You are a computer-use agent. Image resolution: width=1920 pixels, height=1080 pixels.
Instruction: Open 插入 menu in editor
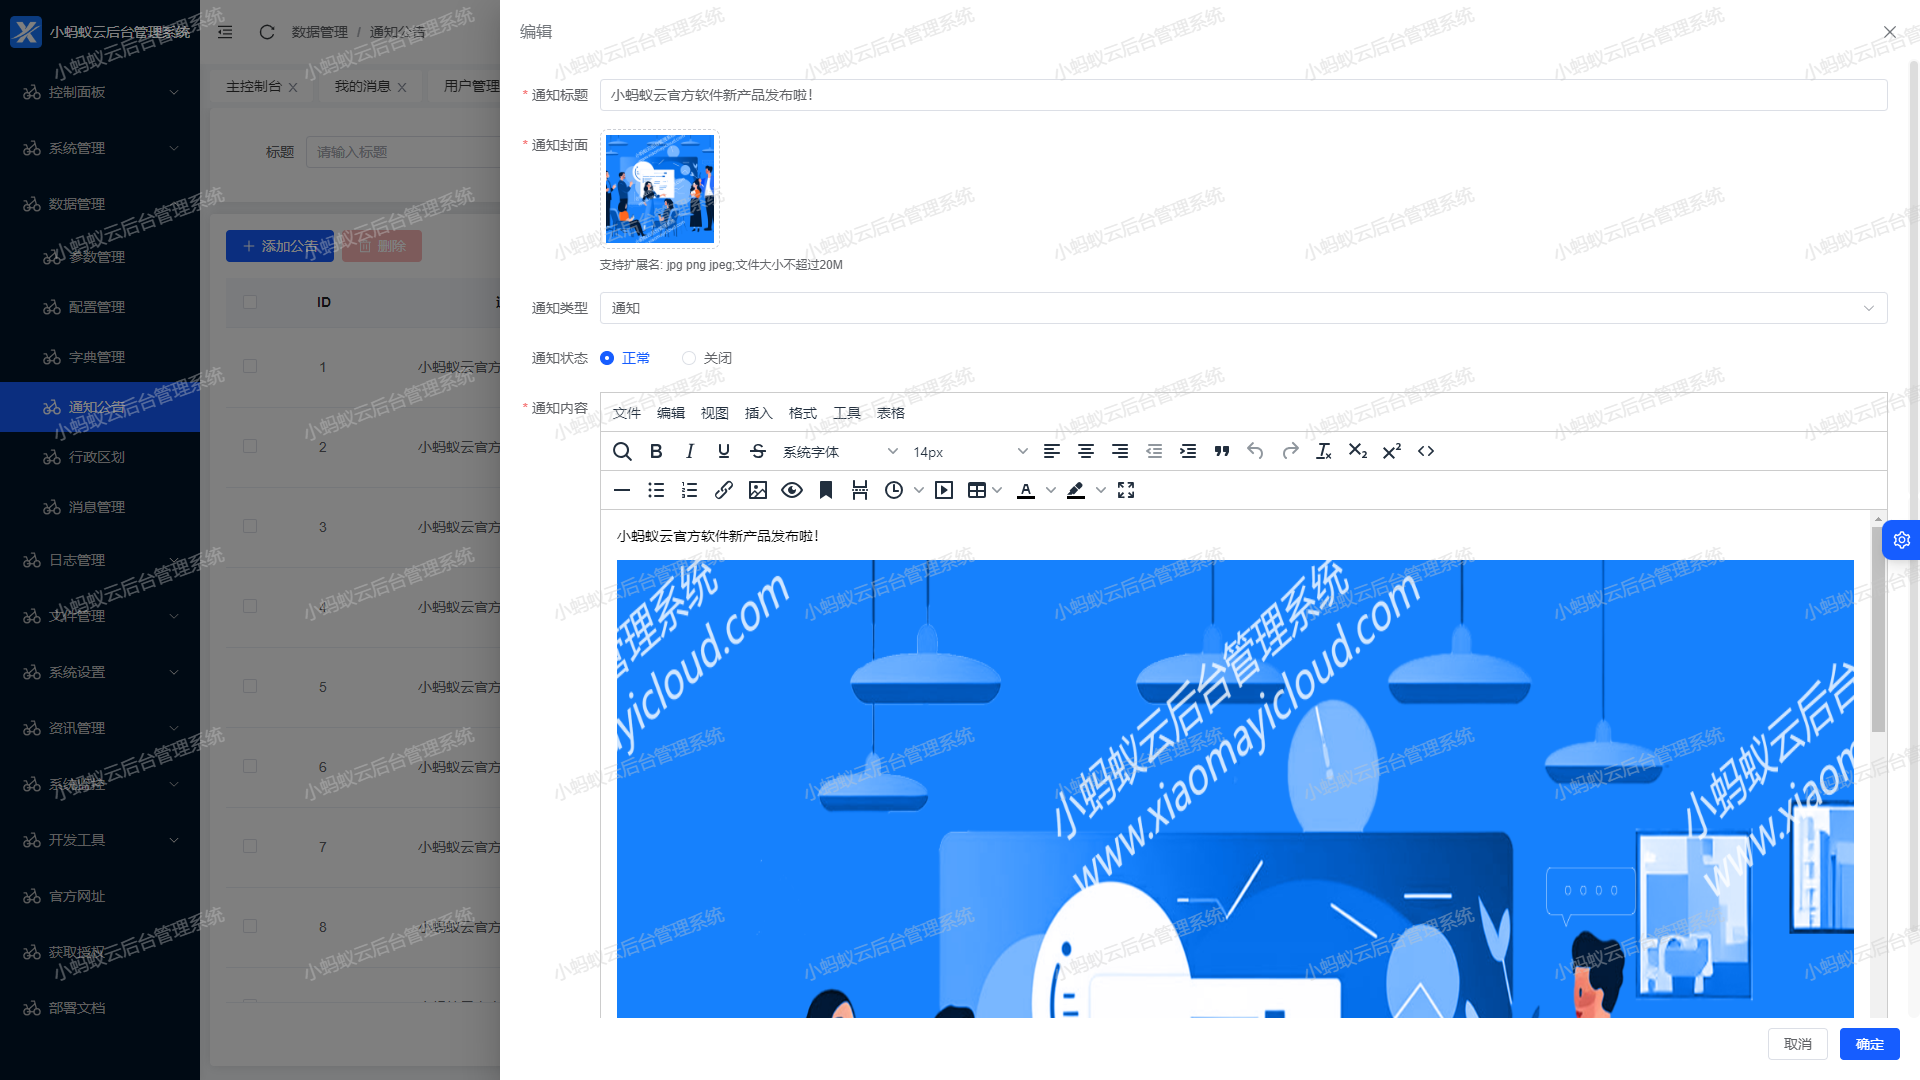point(759,413)
